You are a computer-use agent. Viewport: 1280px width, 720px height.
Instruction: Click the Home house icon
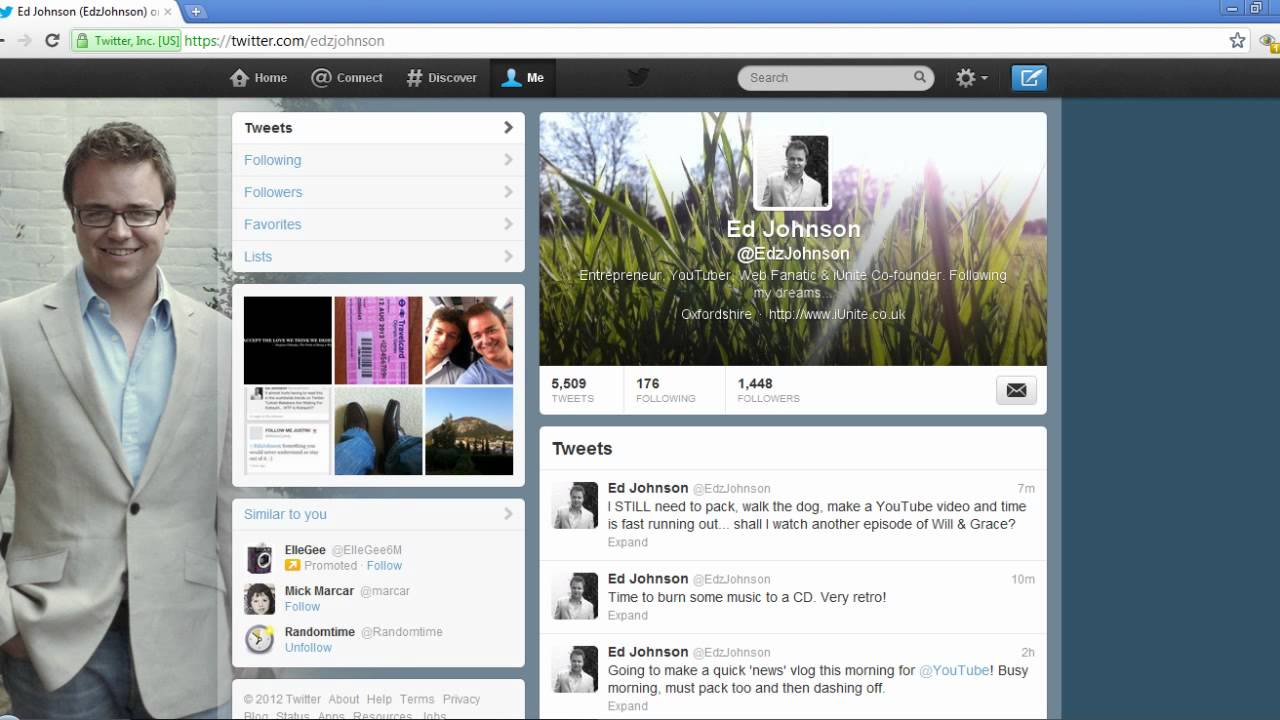pos(239,78)
